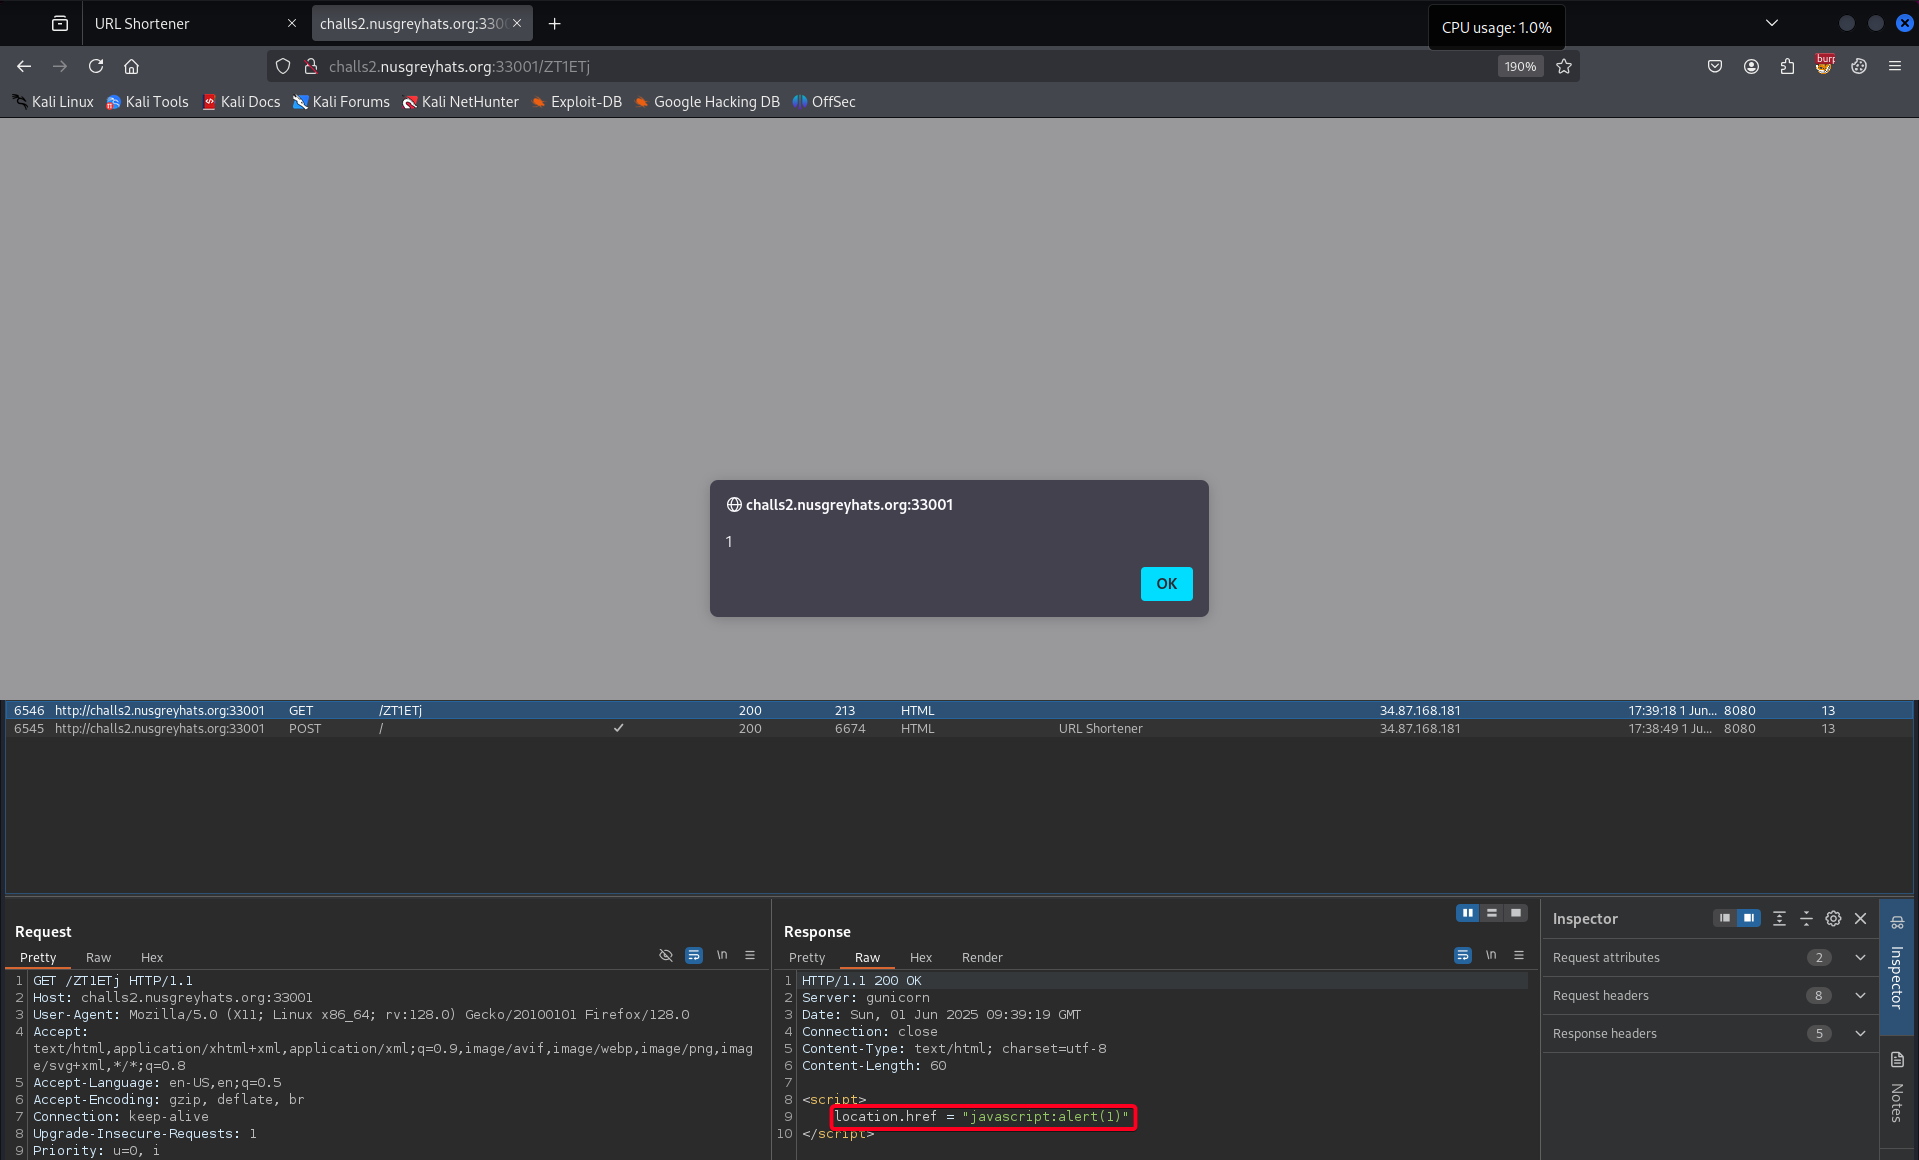Image resolution: width=1919 pixels, height=1160 pixels.
Task: Select the Response Raw tab
Action: (867, 958)
